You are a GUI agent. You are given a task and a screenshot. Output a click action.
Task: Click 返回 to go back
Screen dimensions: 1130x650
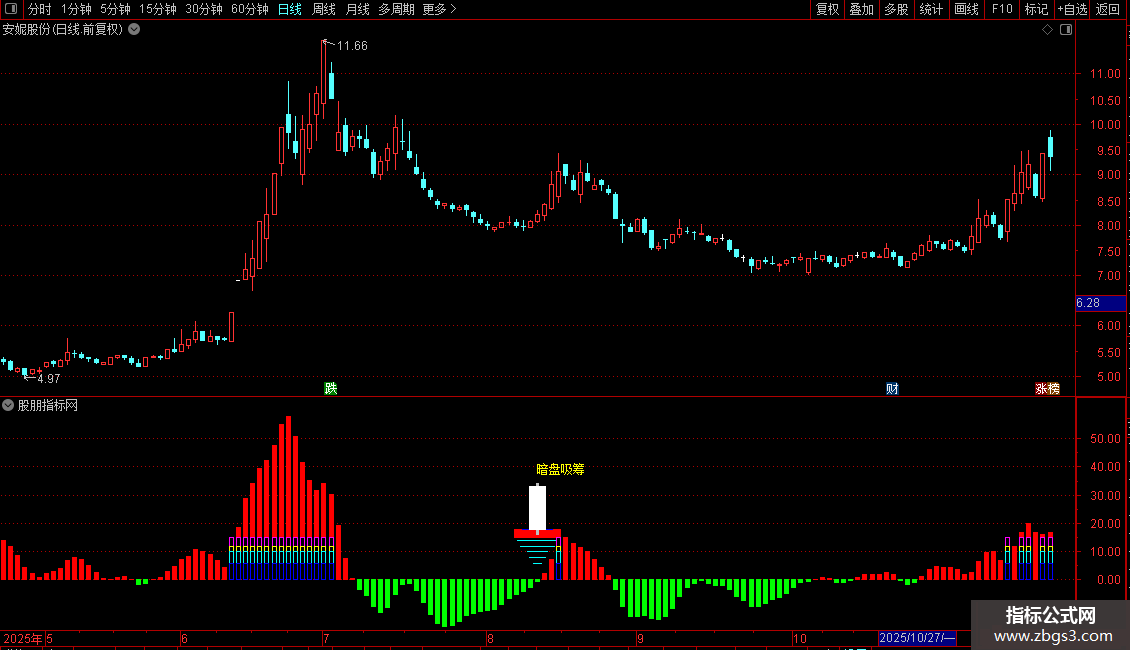[x=1108, y=9]
